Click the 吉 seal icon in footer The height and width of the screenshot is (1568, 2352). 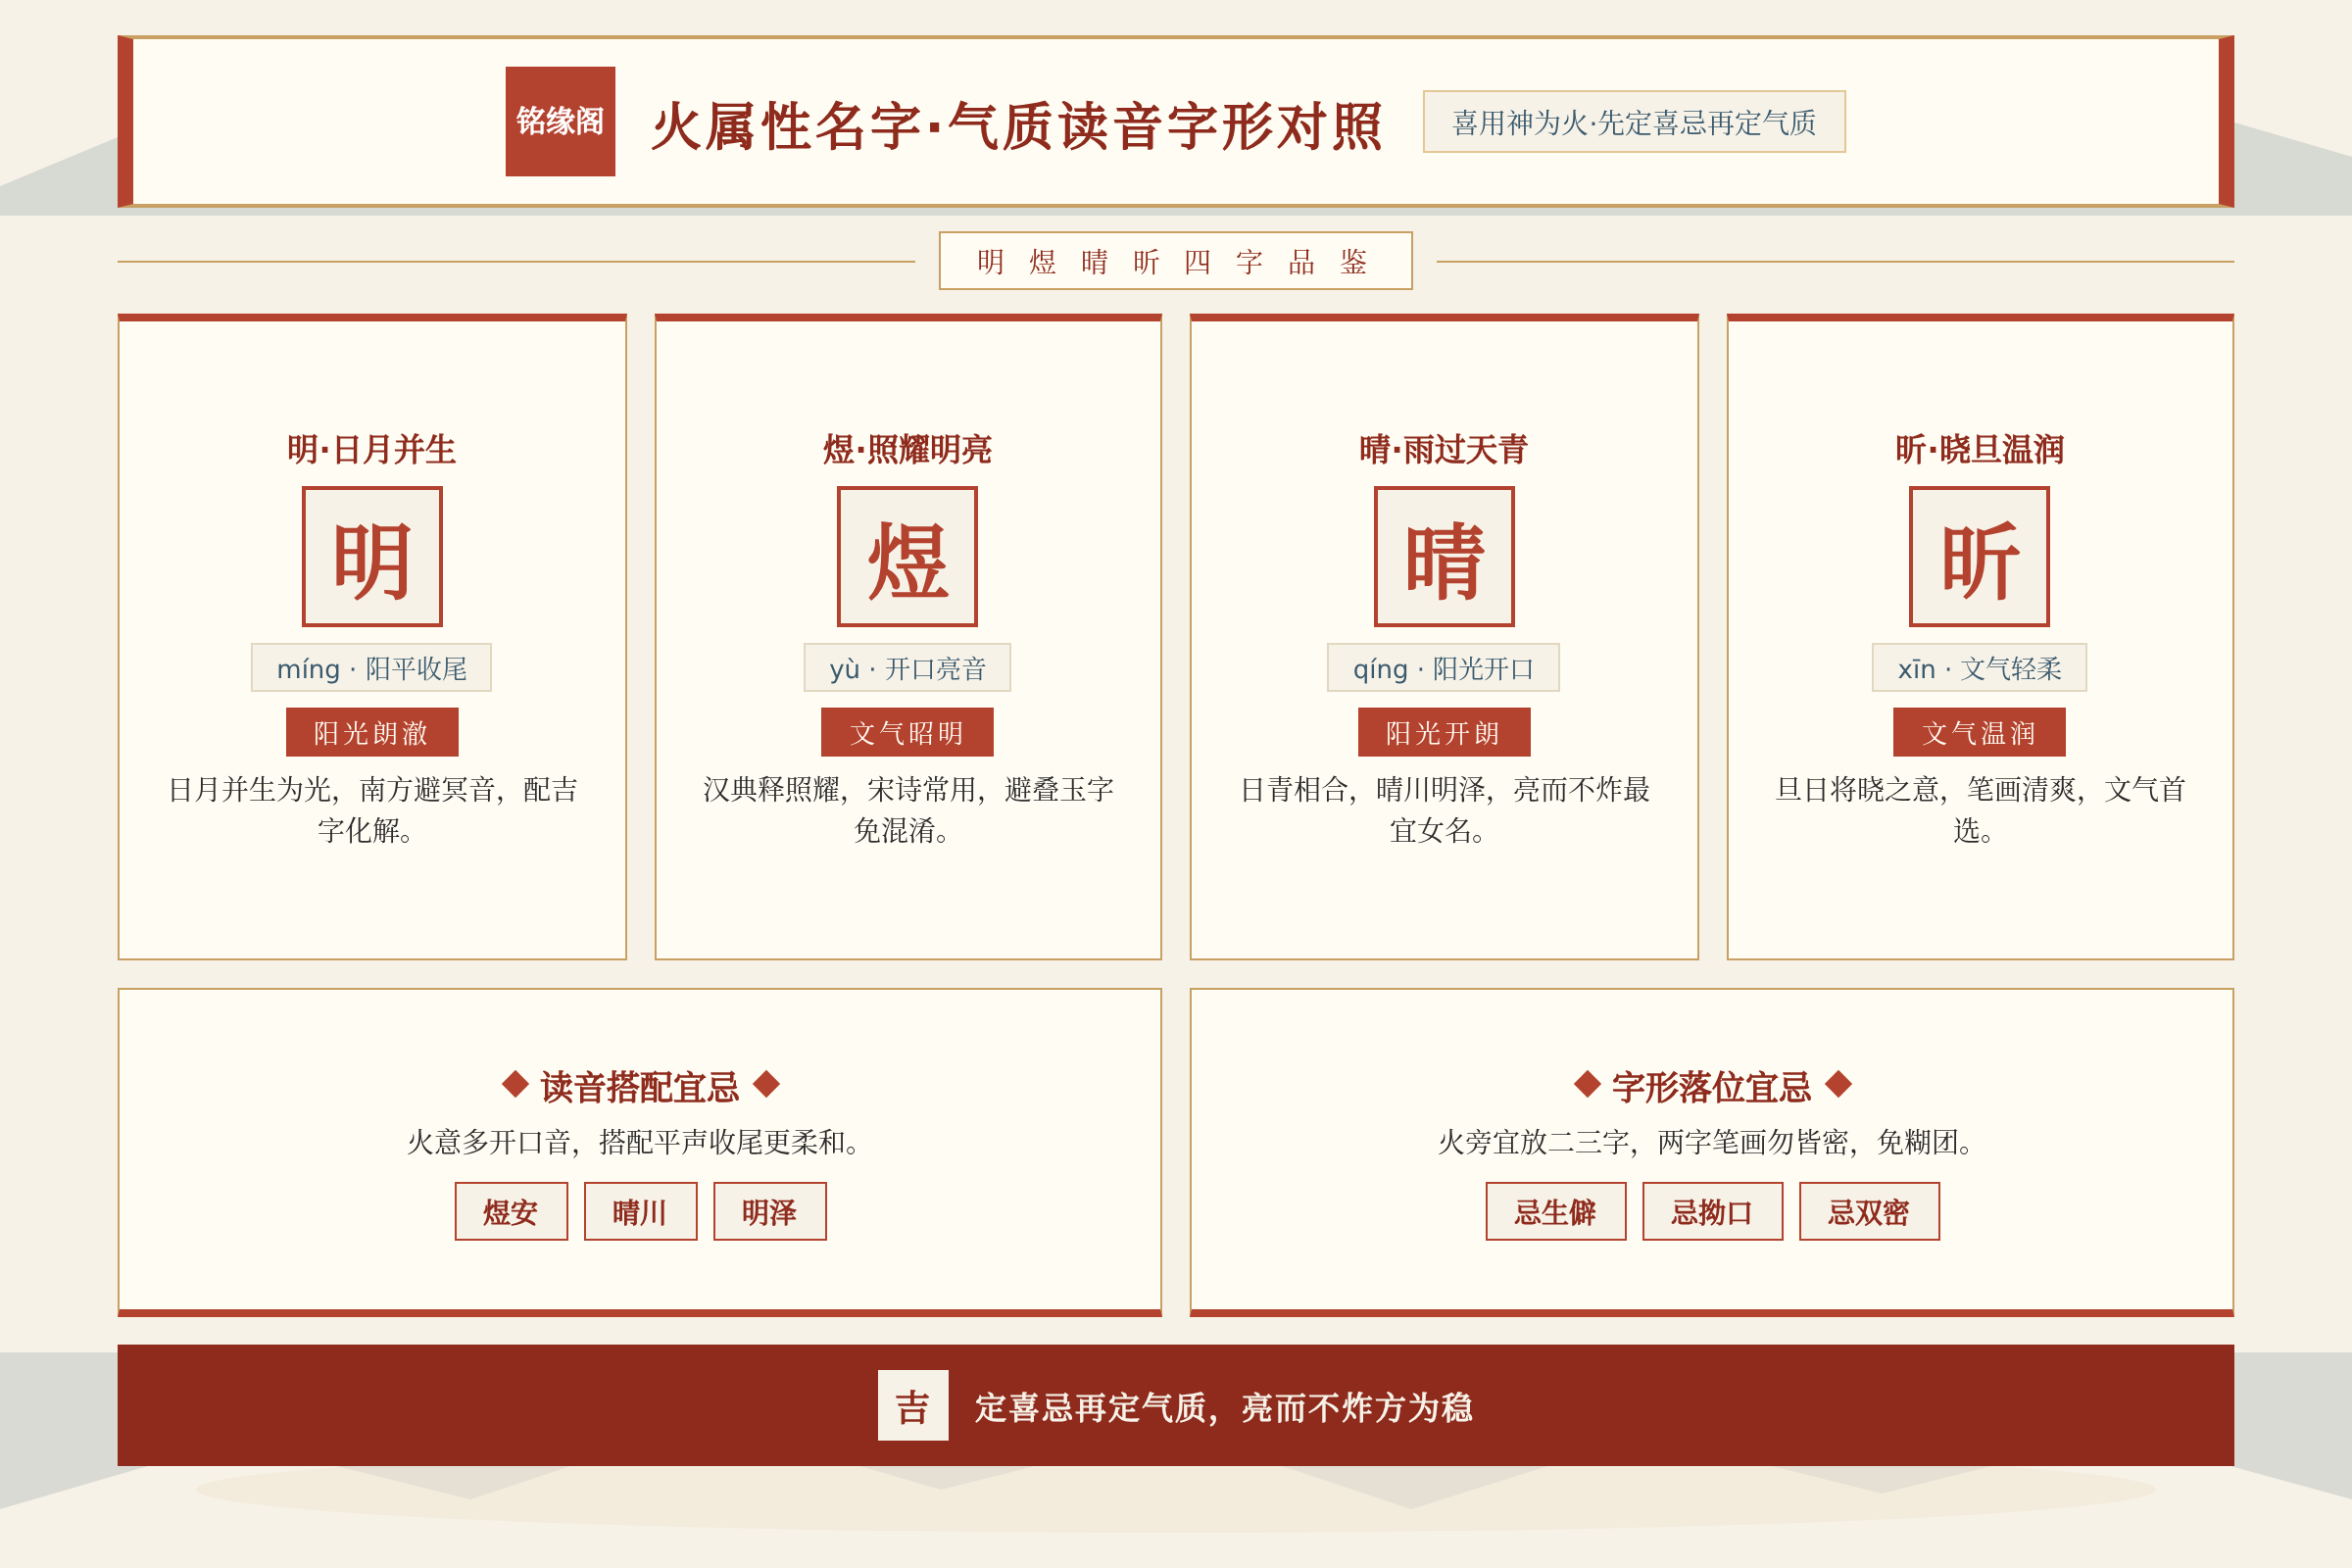[913, 1405]
